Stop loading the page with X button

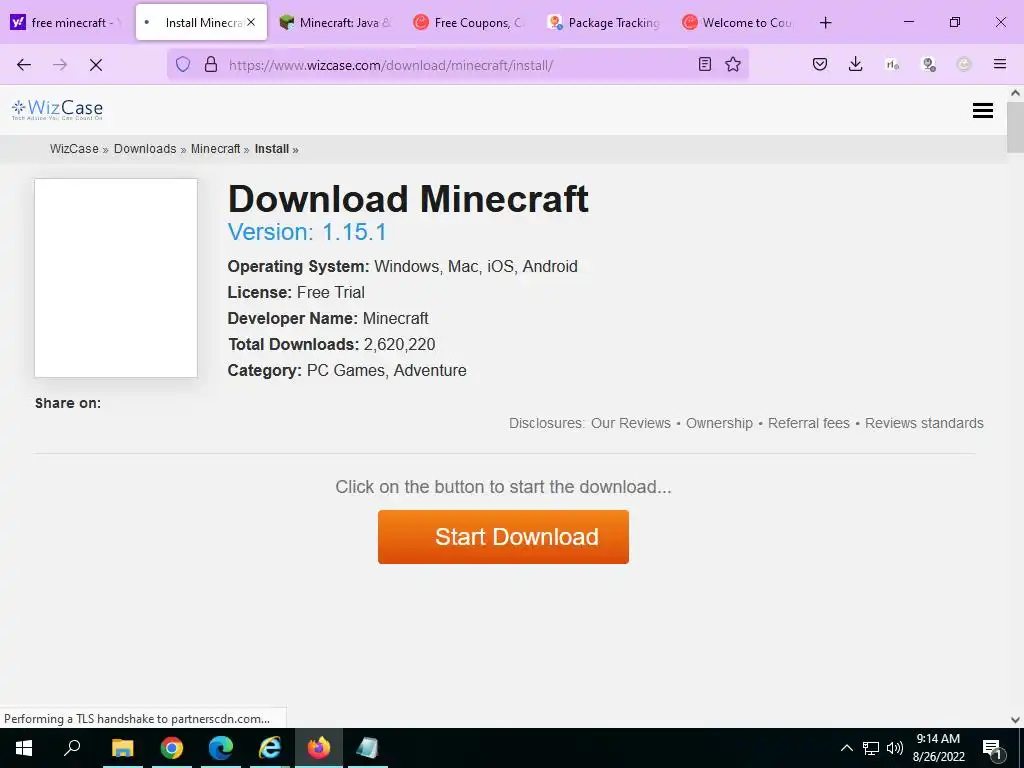95,65
